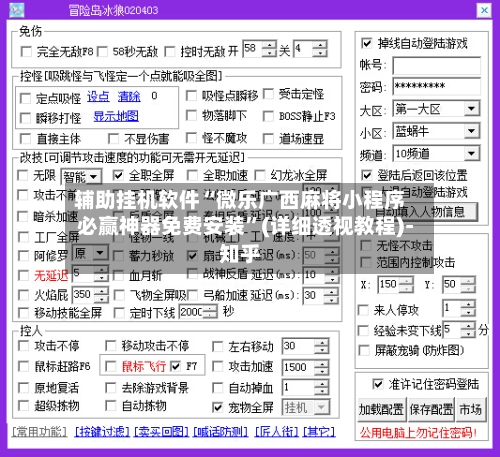The image size is (500, 457).
Task: Check 屏蔽宠骑(防炸图) option
Action: point(364,351)
